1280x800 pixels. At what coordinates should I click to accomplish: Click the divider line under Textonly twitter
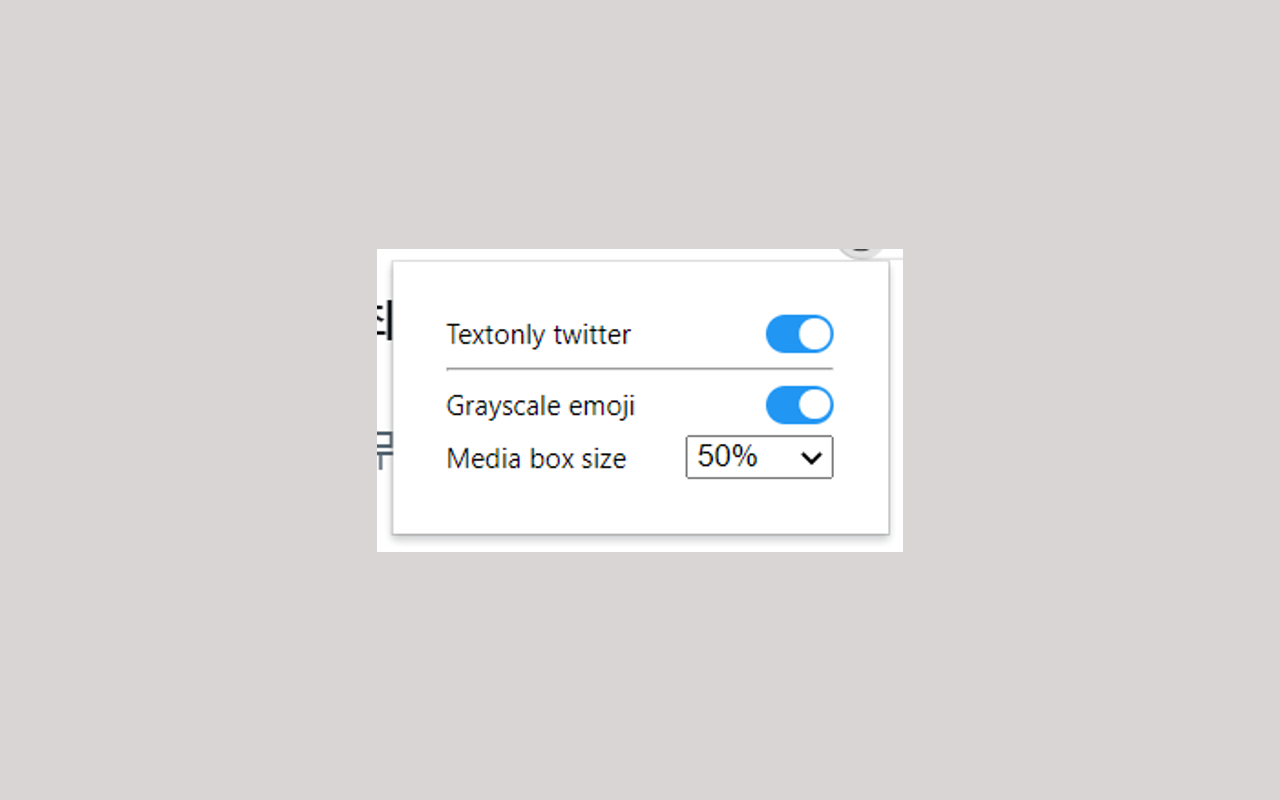[x=638, y=368]
